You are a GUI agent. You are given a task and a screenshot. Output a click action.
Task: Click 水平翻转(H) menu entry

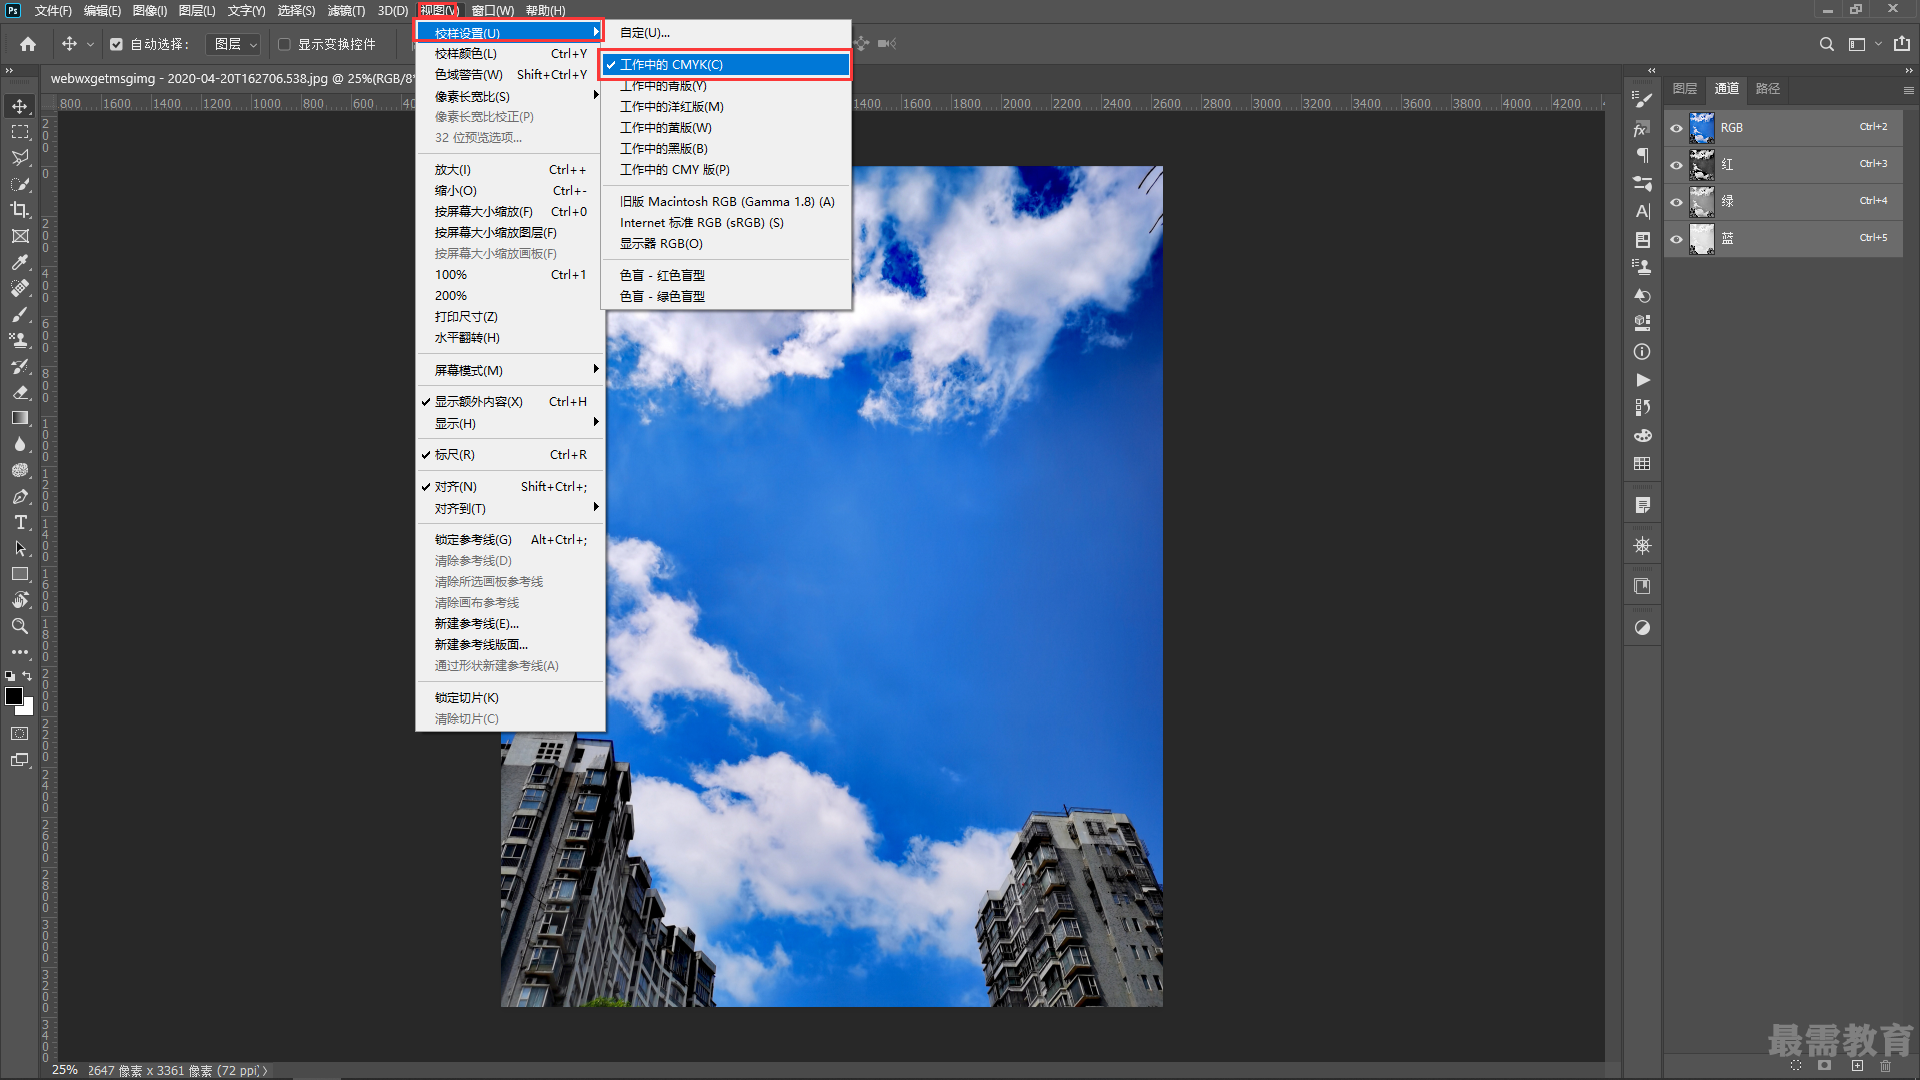(510, 338)
